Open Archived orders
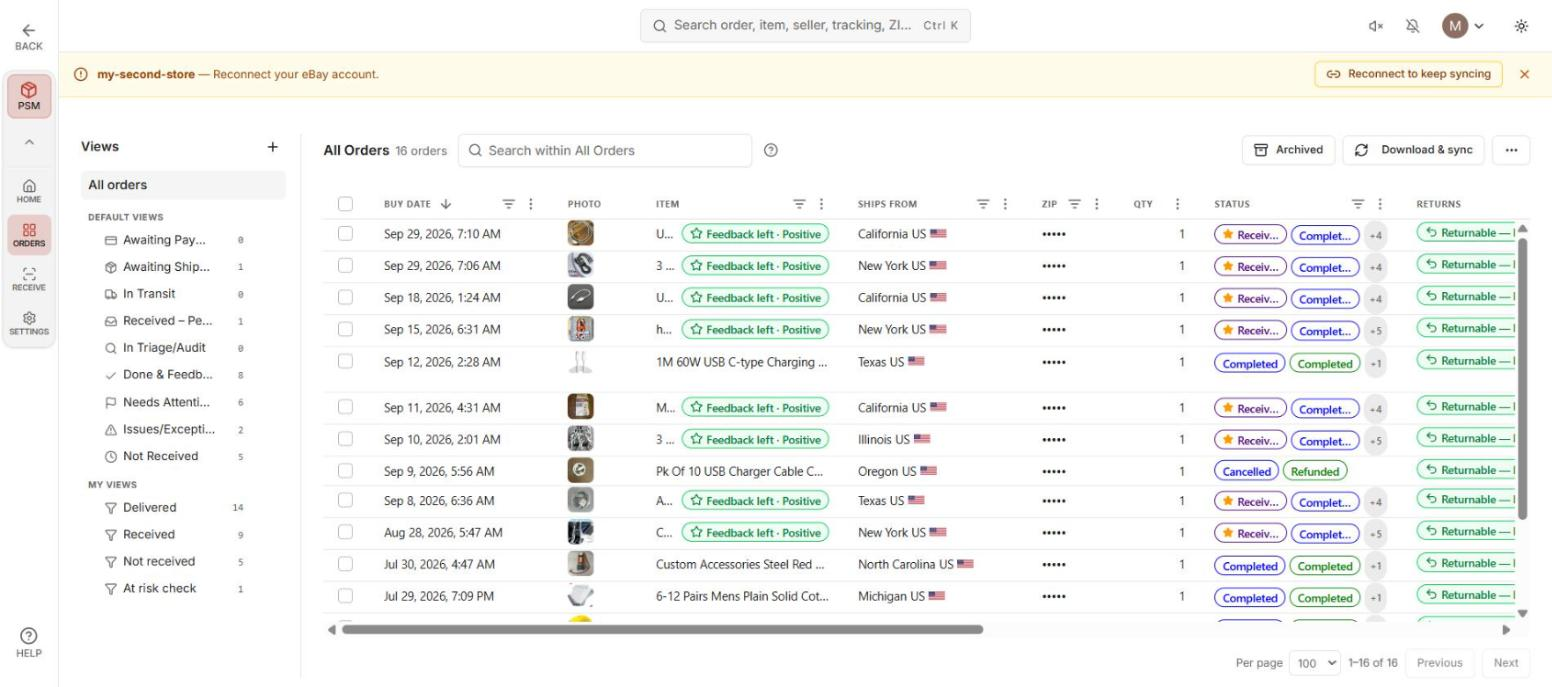 pos(1288,150)
